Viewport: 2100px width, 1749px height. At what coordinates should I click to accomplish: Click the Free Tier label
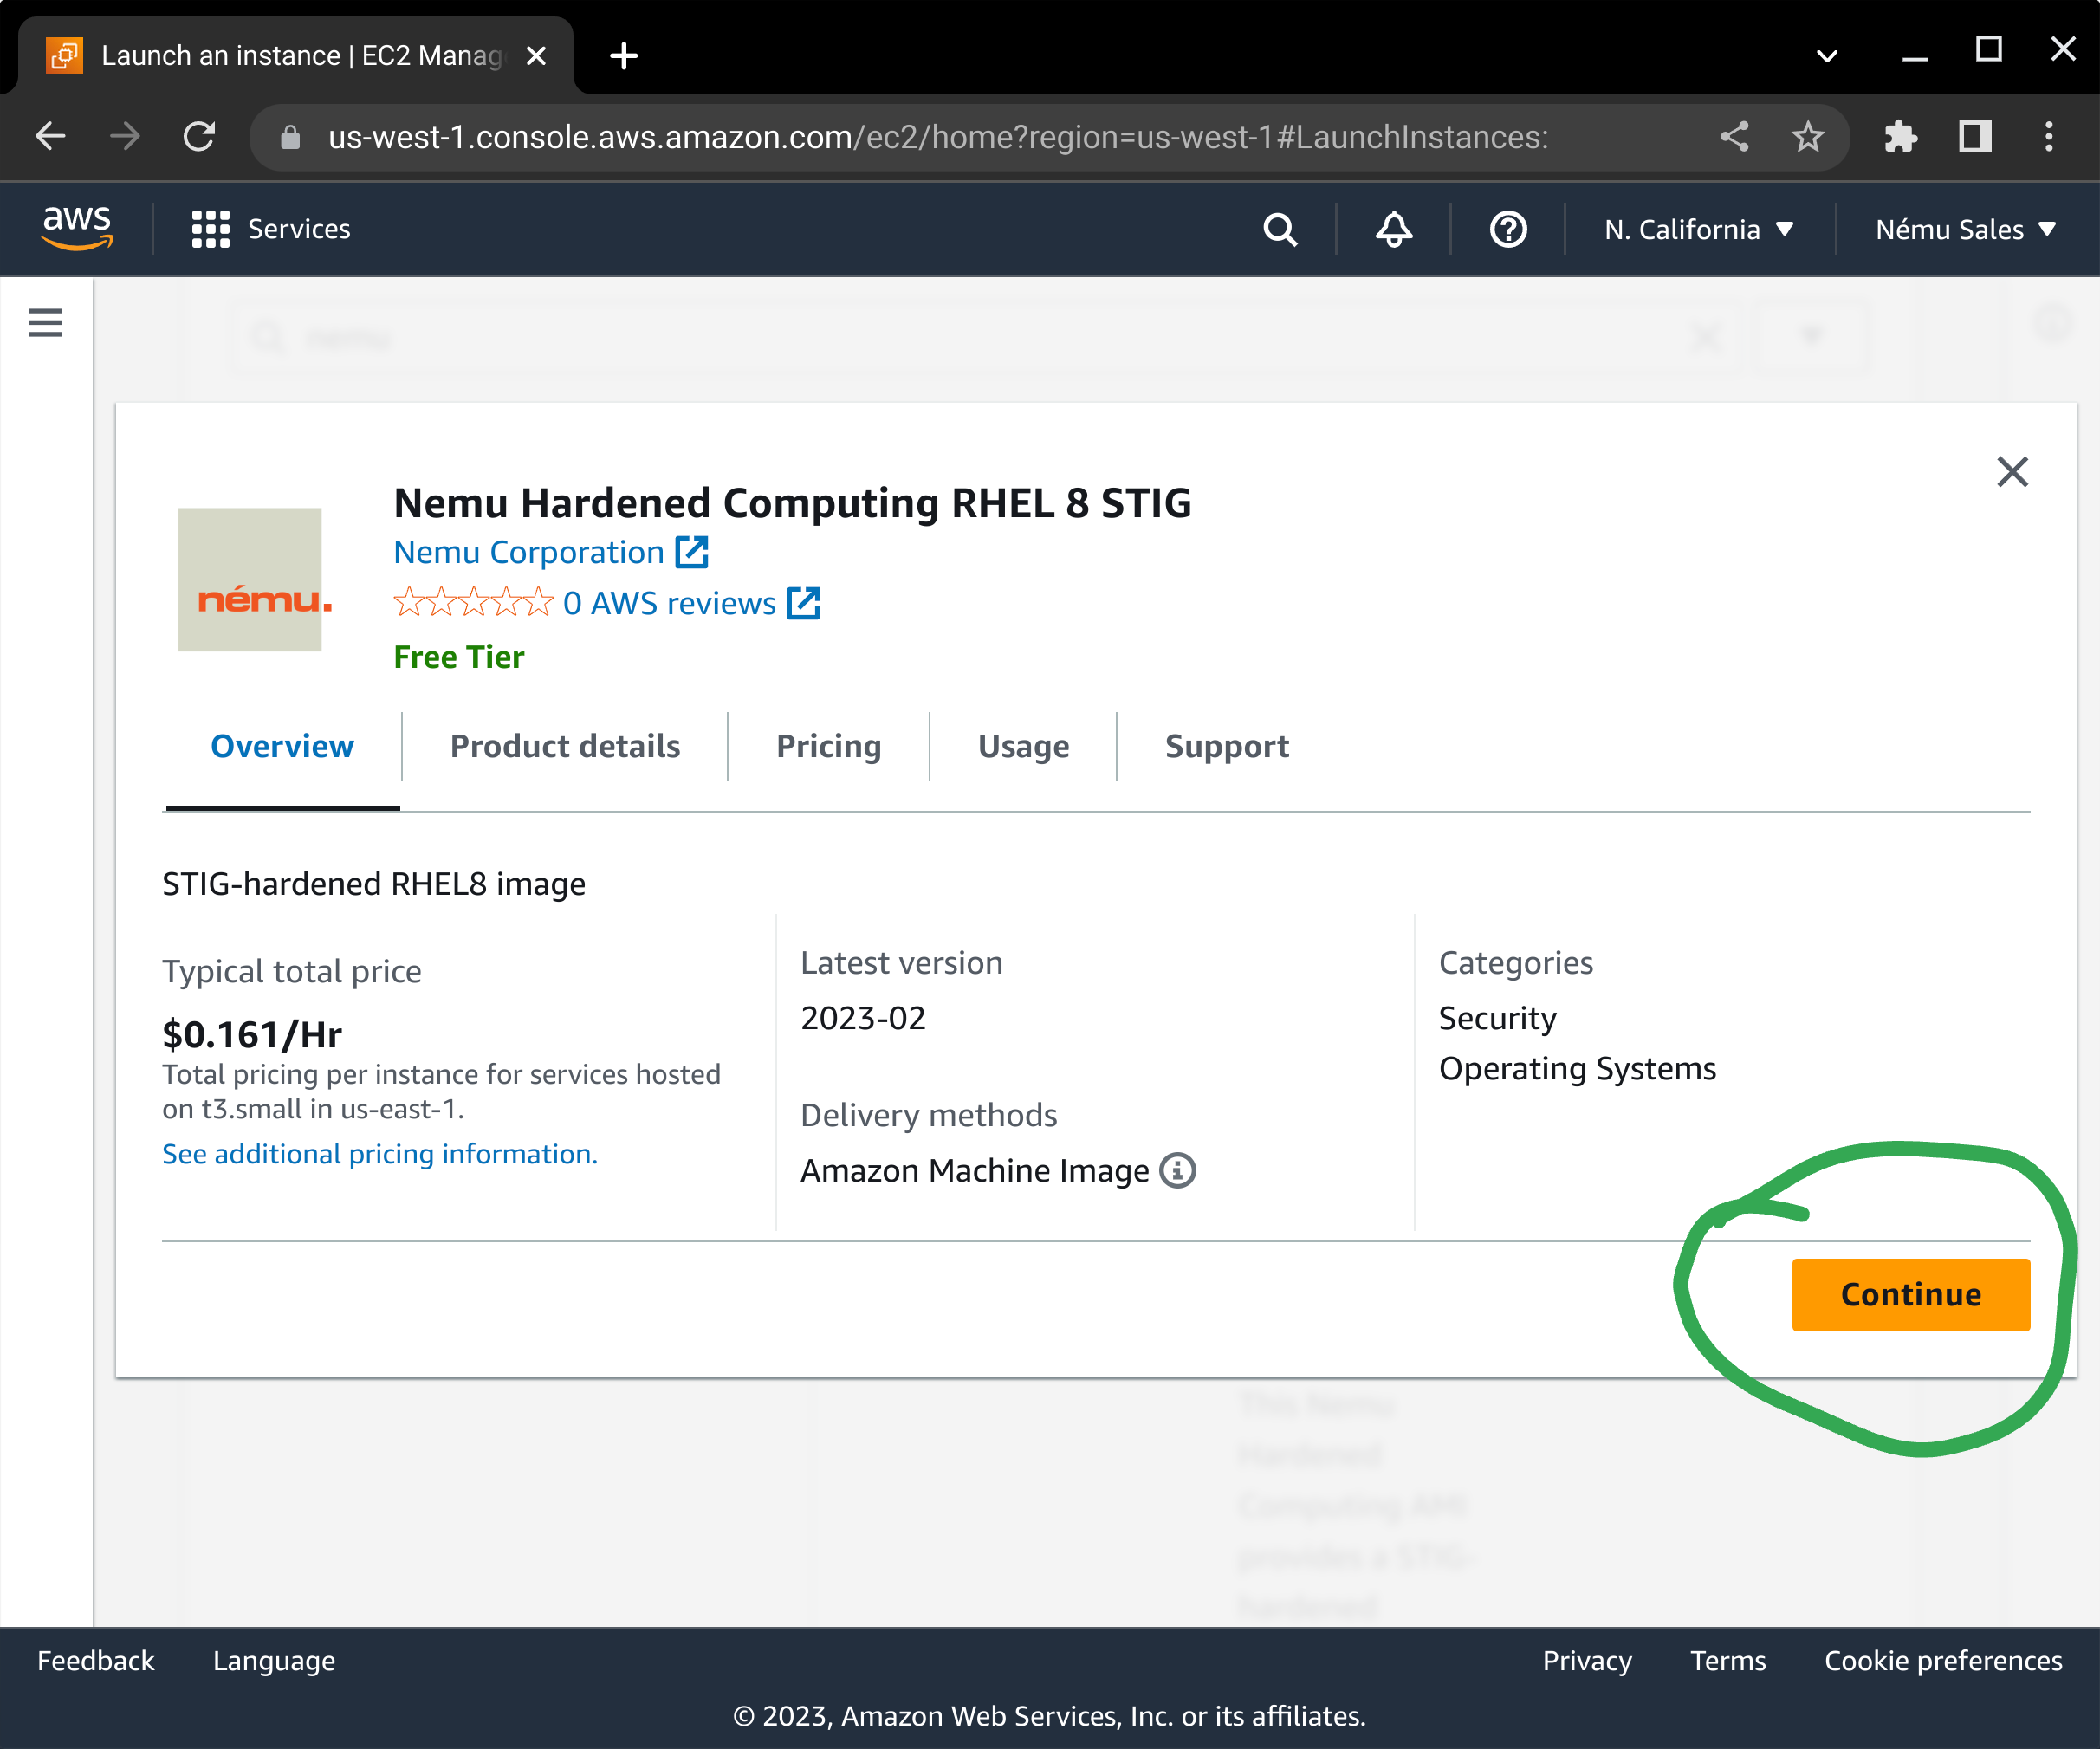[459, 657]
